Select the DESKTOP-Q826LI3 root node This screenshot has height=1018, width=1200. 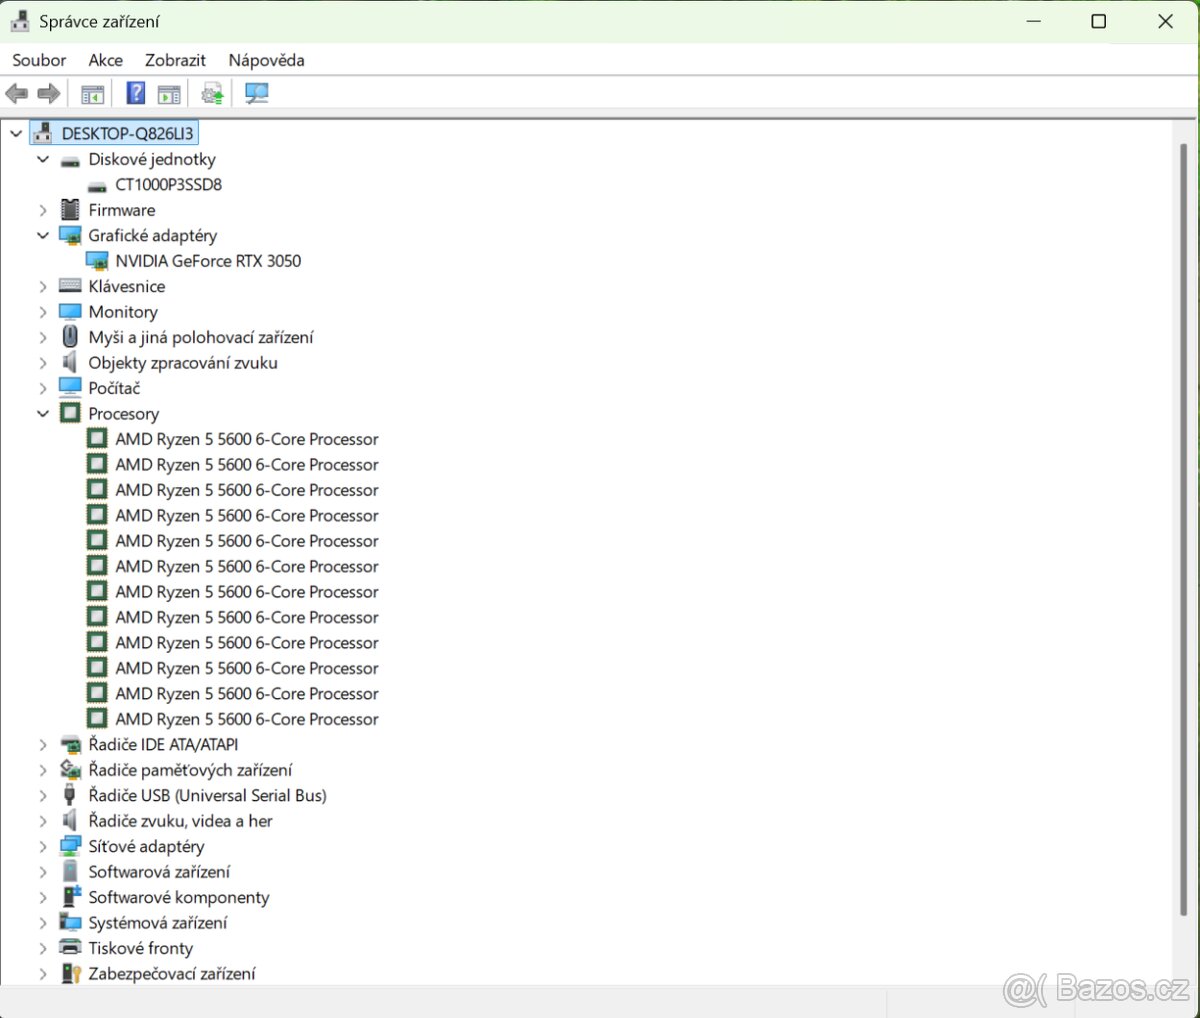click(x=127, y=134)
